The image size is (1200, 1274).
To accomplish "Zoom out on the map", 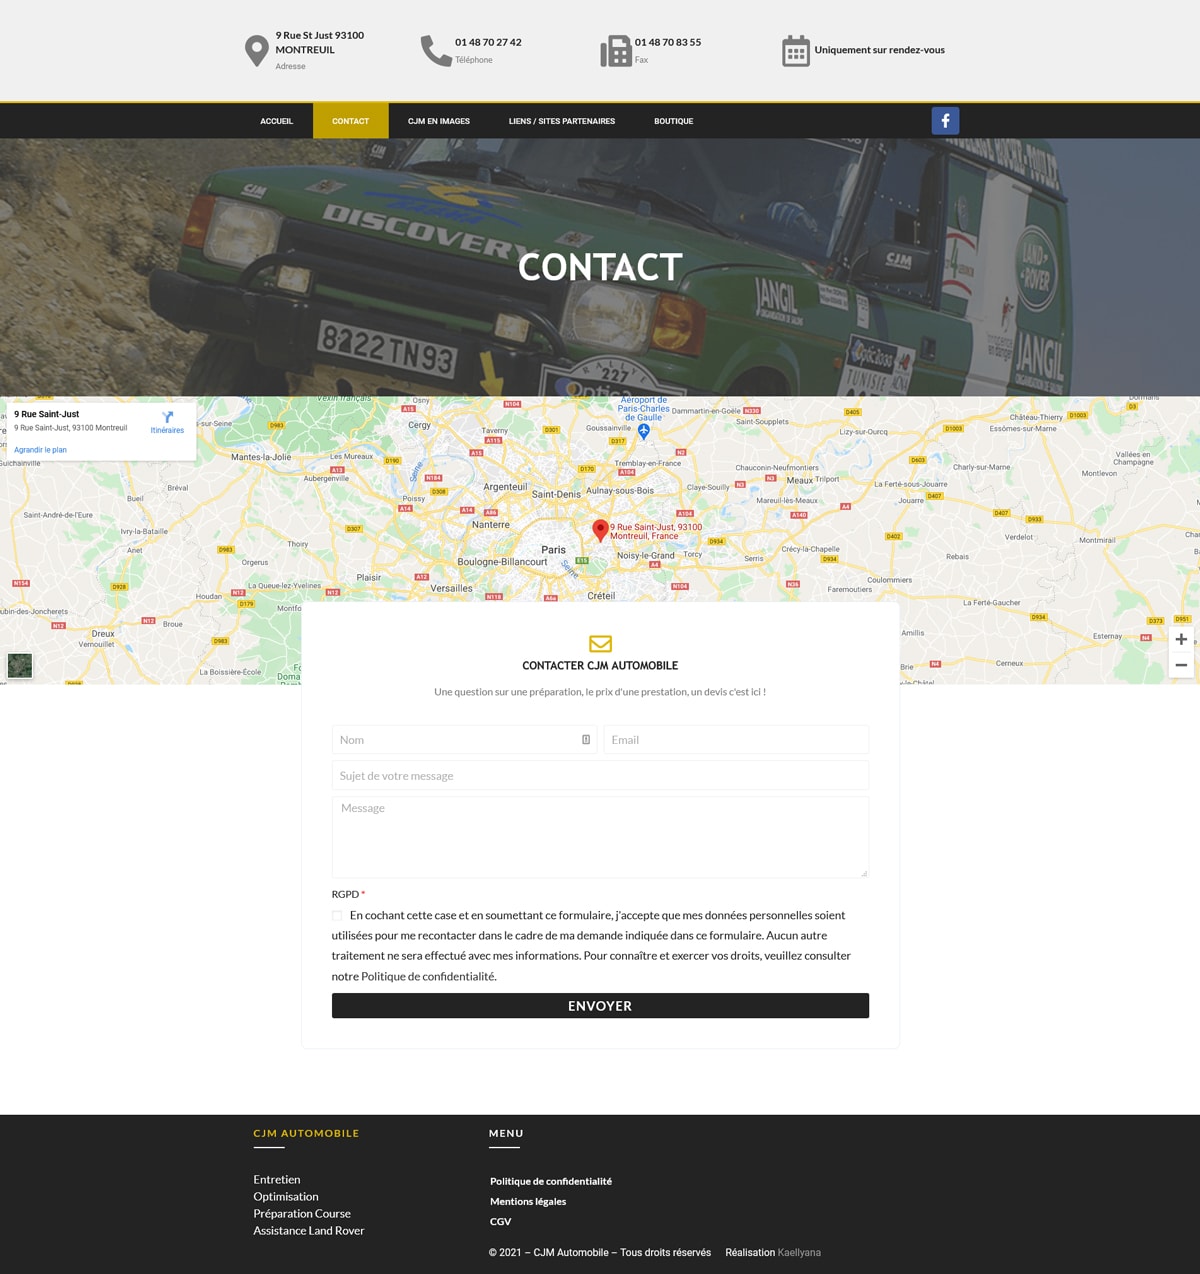I will coord(1181,665).
